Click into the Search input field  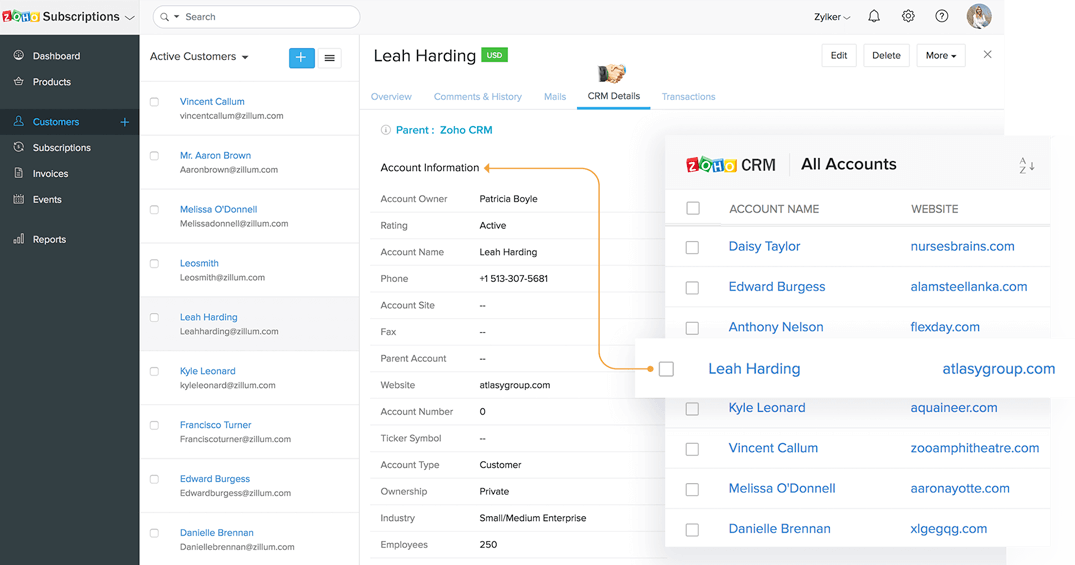coord(265,17)
